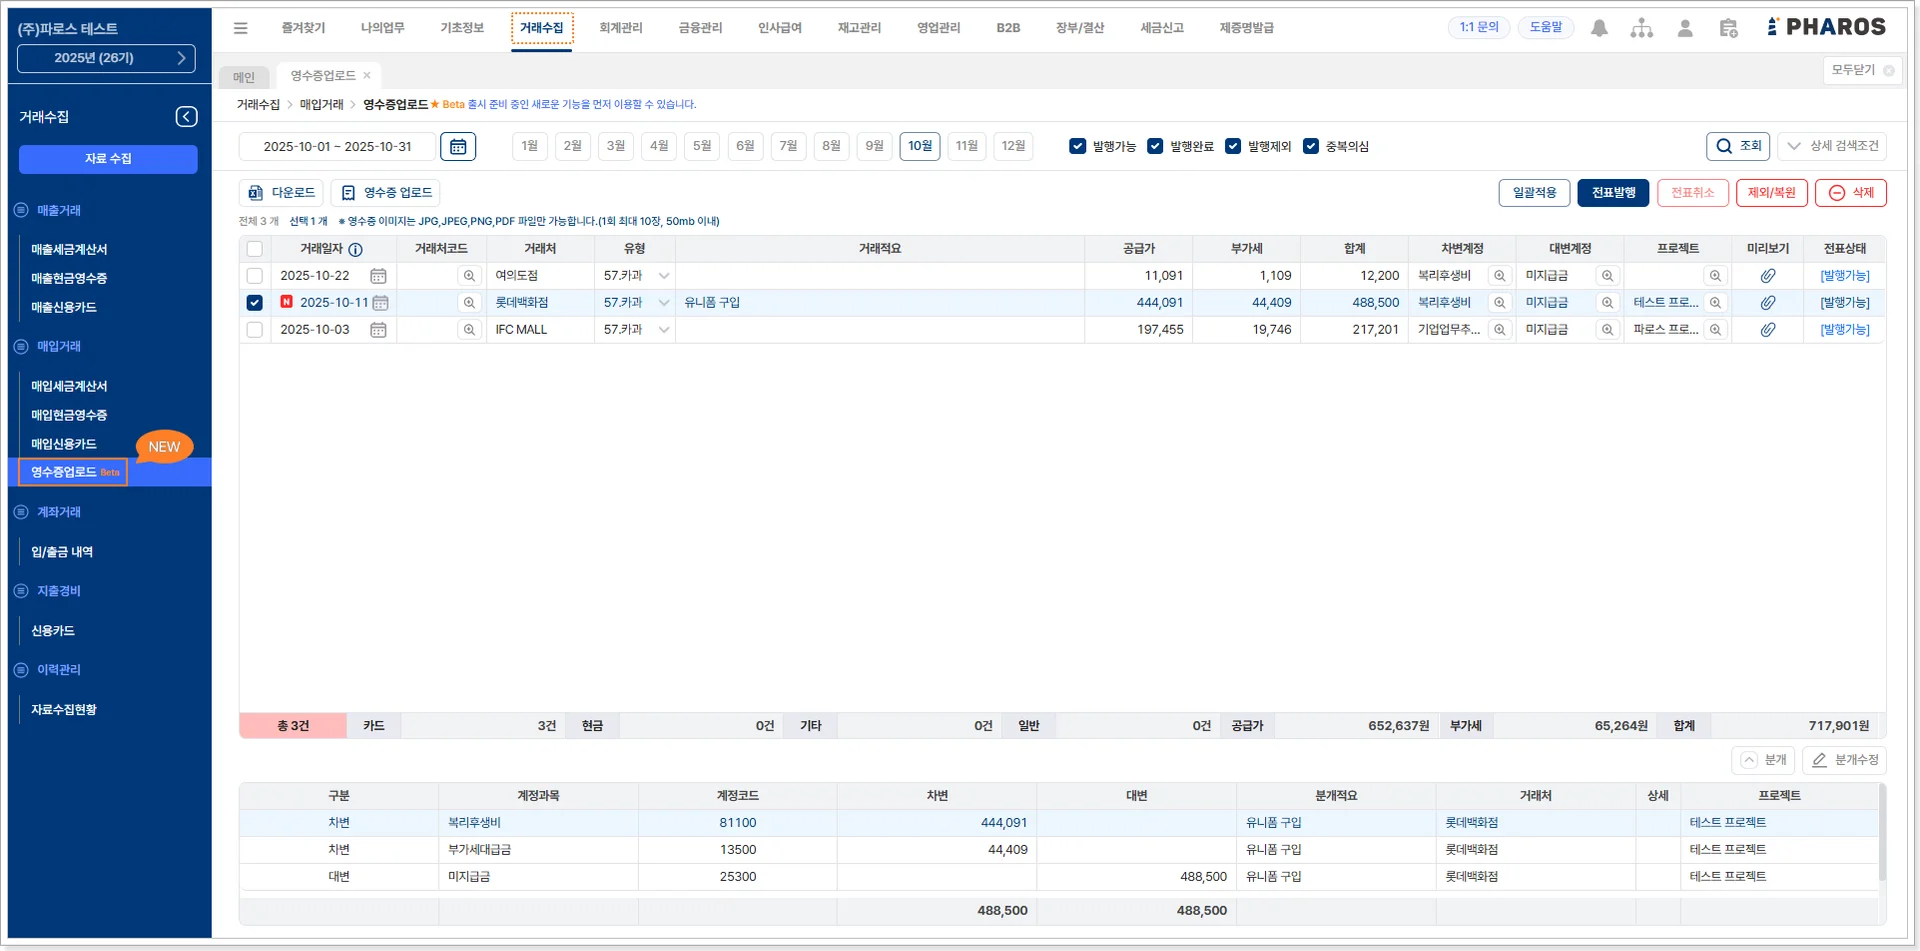Open date picker for the 2025-10-22 row
1920x951 pixels.
(x=378, y=276)
